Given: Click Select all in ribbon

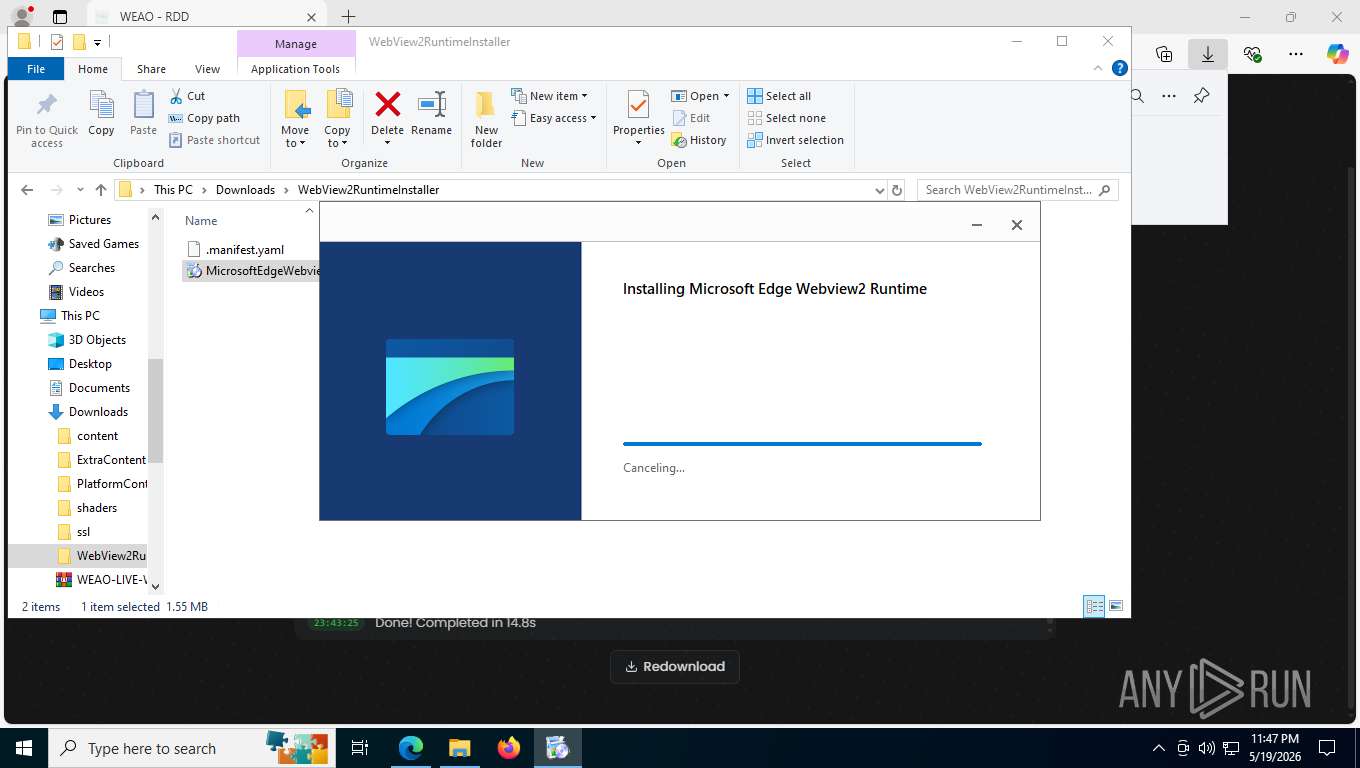Looking at the screenshot, I should click(x=779, y=96).
